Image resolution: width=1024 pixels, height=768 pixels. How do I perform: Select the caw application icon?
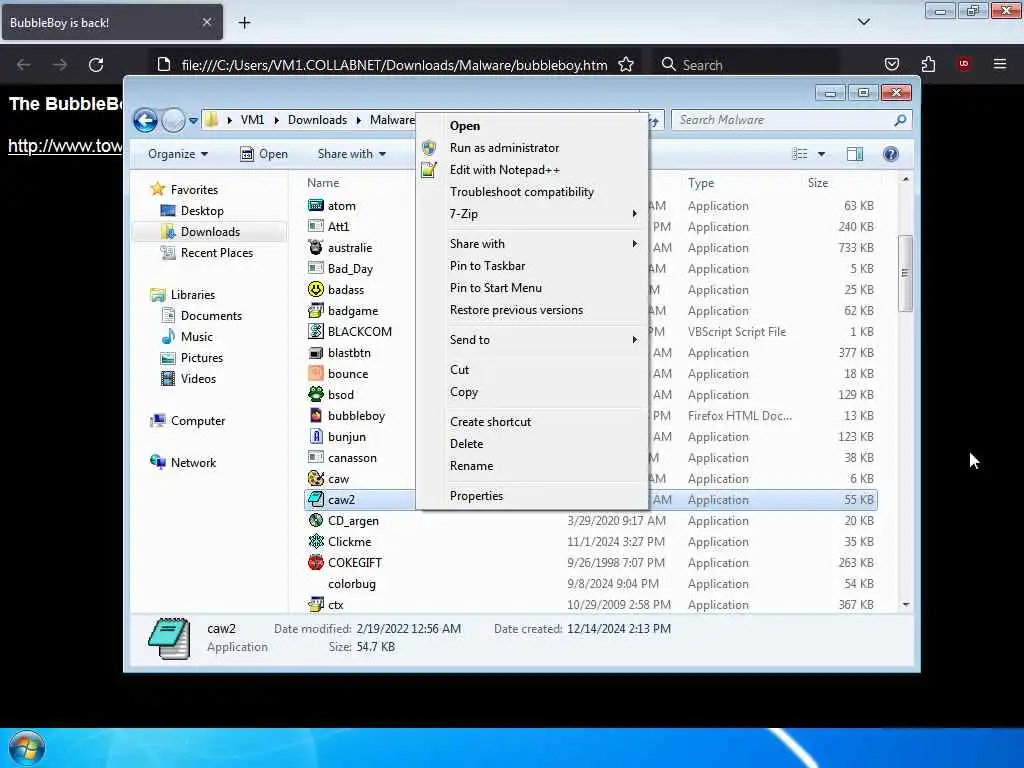click(315, 478)
